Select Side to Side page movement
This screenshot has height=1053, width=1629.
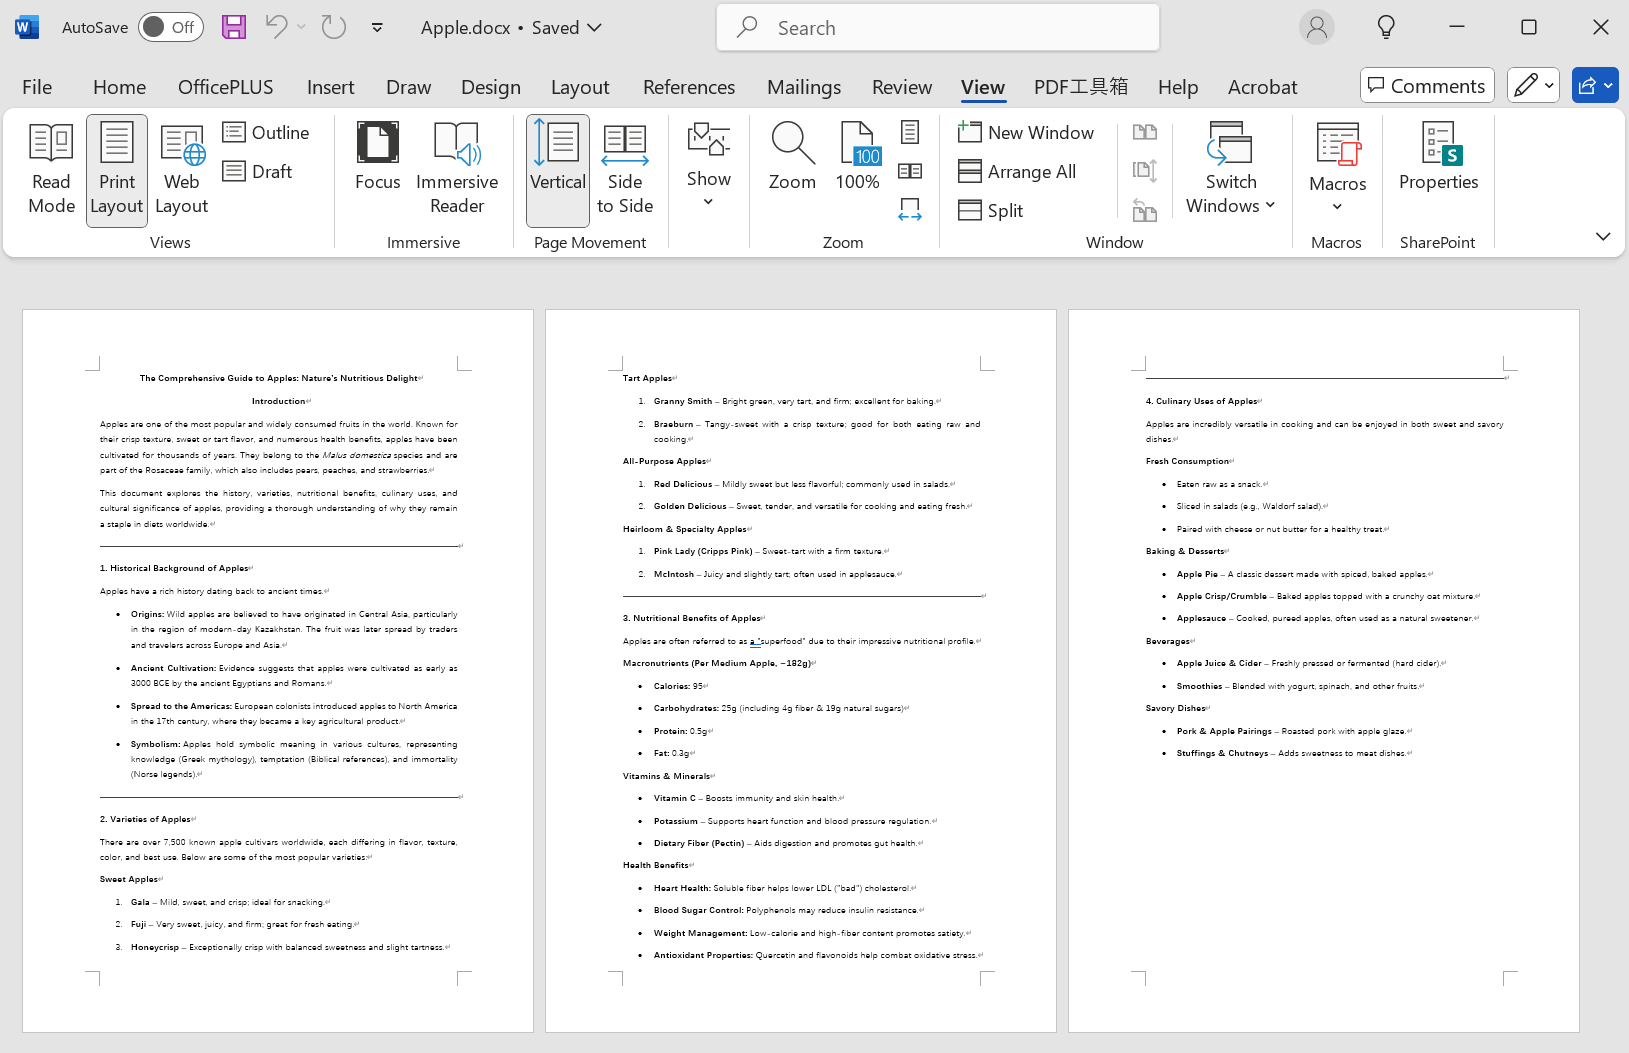[x=625, y=169]
